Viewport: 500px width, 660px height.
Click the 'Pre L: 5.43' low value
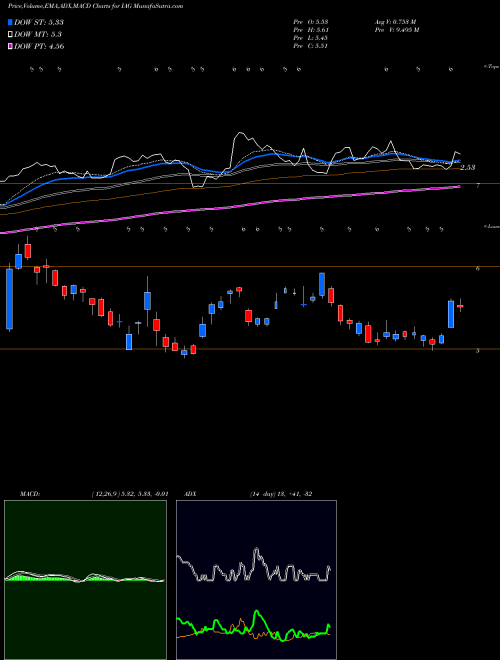pyautogui.click(x=311, y=38)
